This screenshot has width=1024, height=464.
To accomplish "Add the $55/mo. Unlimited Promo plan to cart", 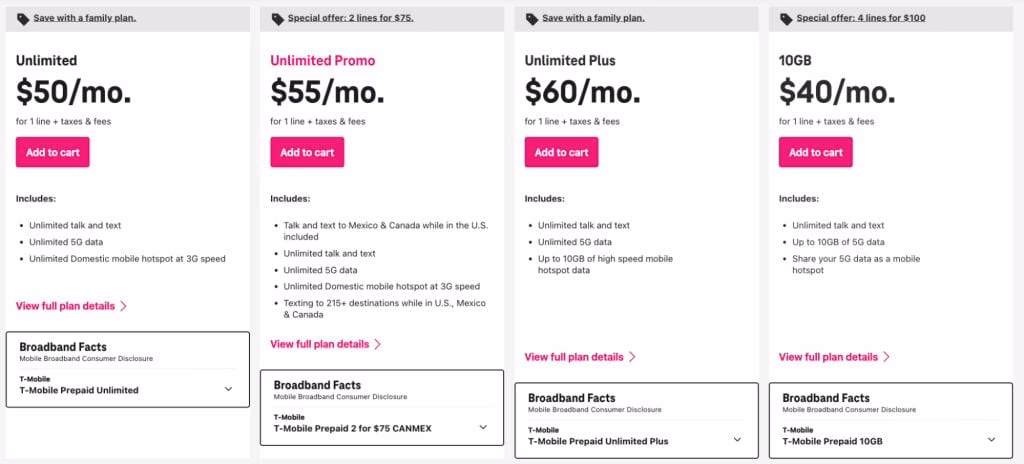I will point(307,152).
